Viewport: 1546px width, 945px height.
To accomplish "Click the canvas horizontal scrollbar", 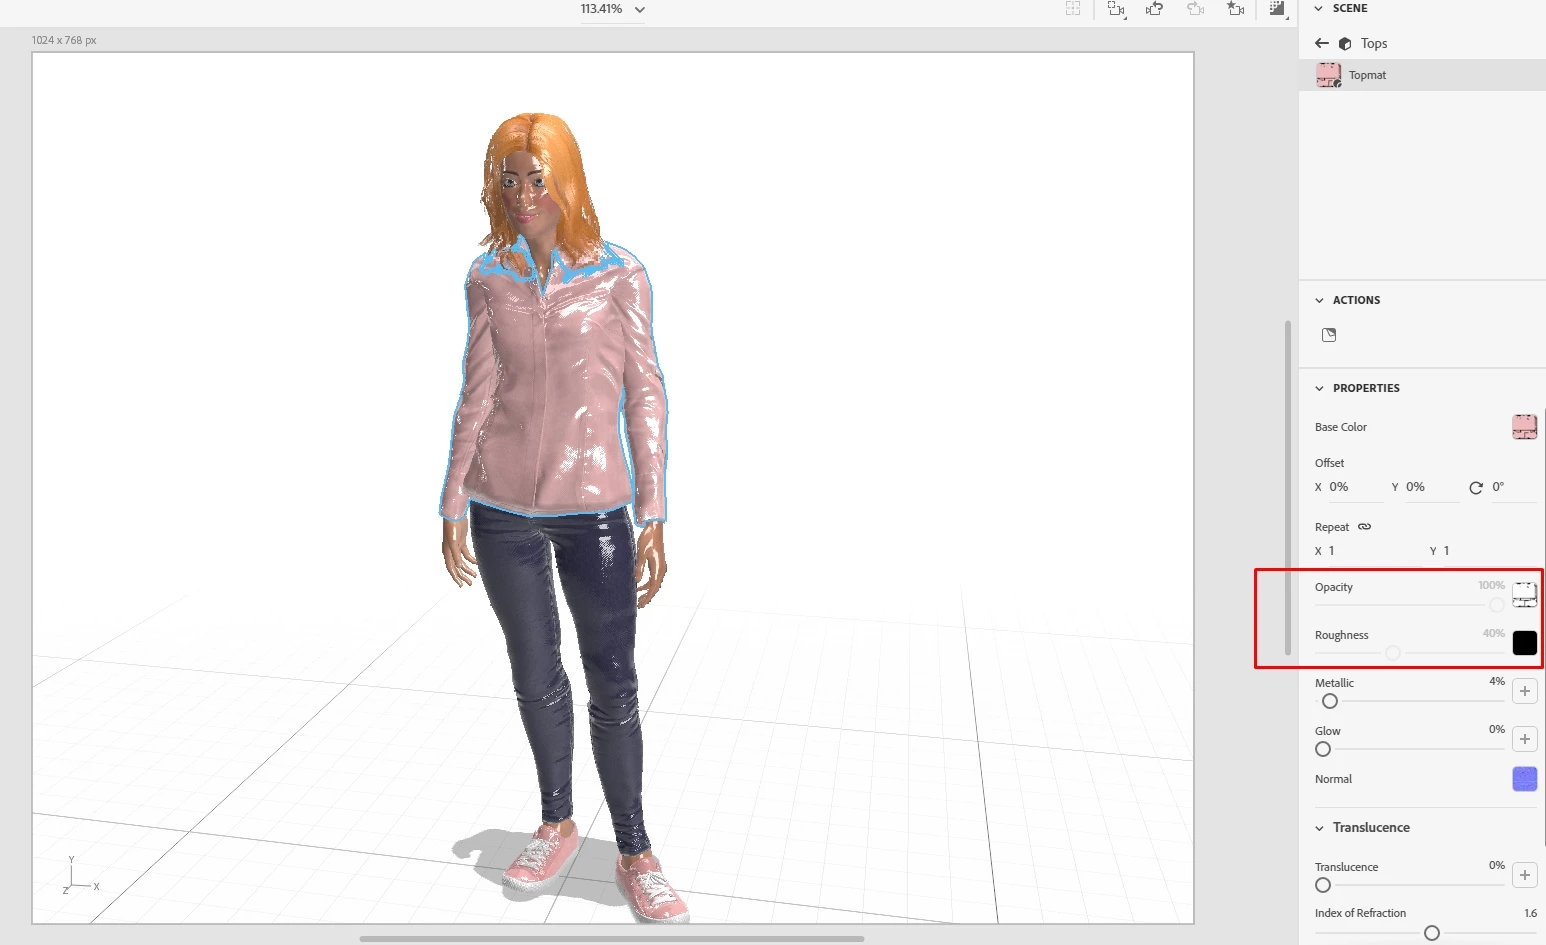I will point(611,939).
